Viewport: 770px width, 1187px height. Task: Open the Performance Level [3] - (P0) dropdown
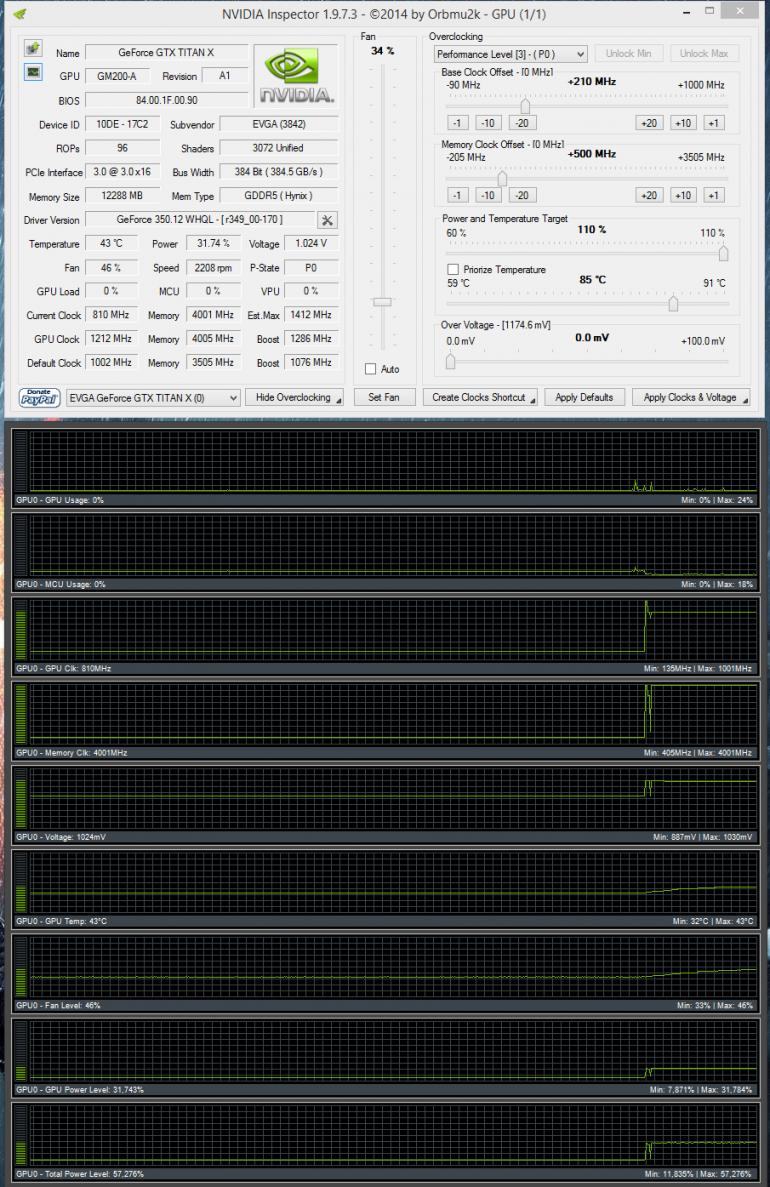510,54
